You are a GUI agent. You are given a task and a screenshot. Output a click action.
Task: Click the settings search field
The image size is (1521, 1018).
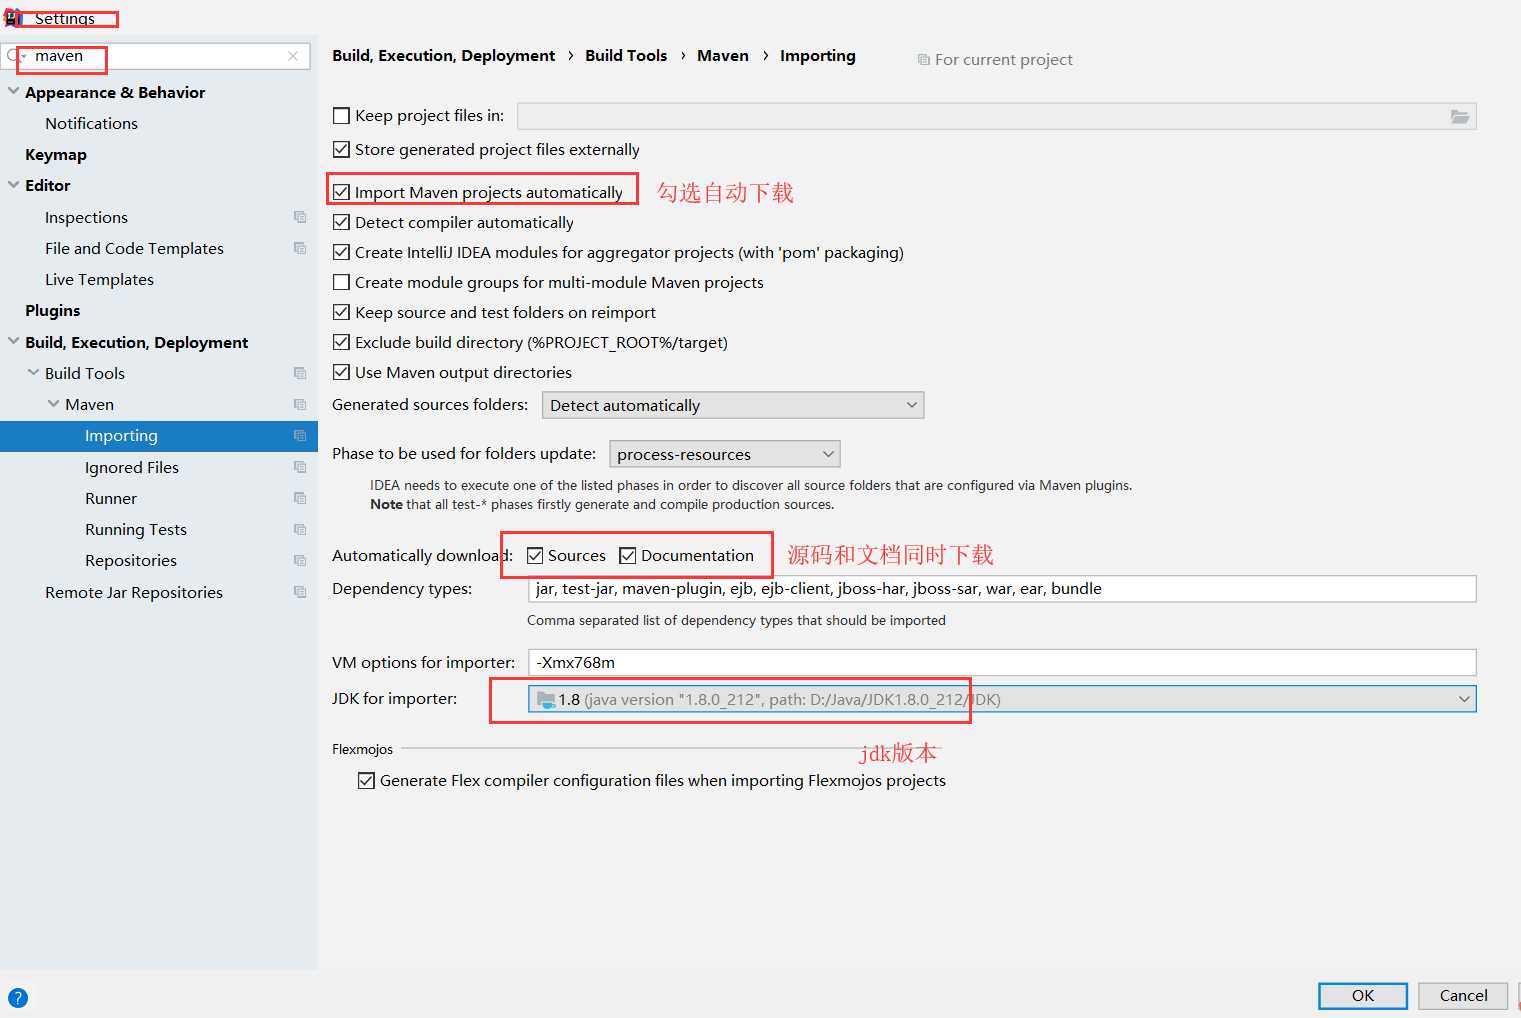(157, 56)
